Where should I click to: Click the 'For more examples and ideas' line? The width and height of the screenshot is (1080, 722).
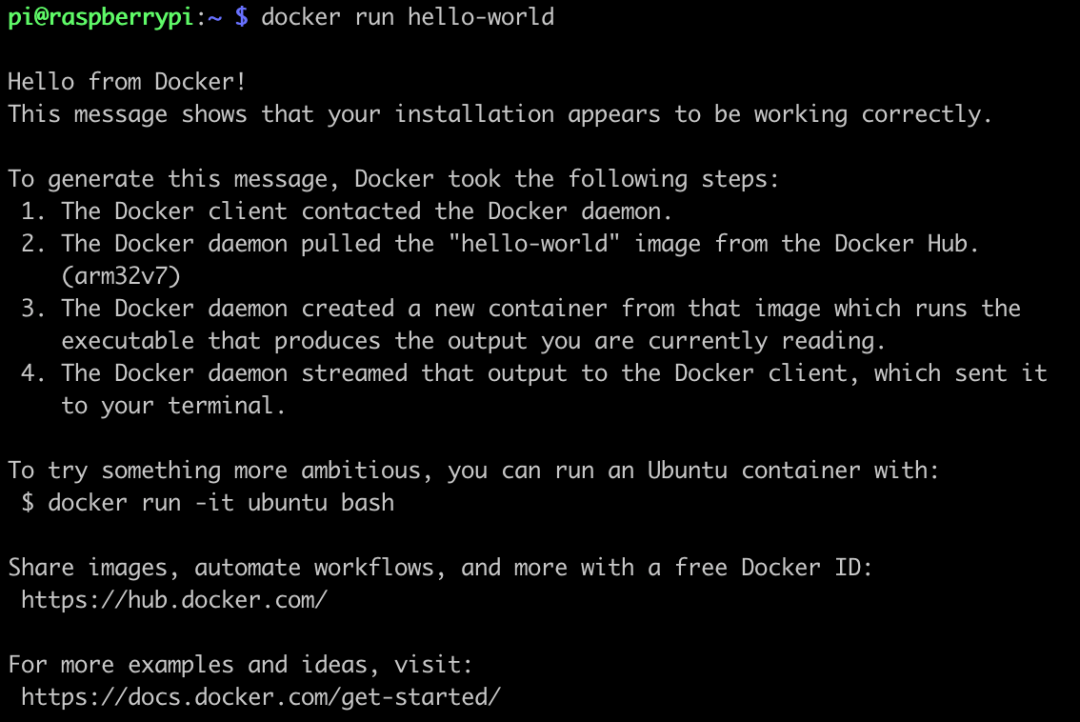240,665
